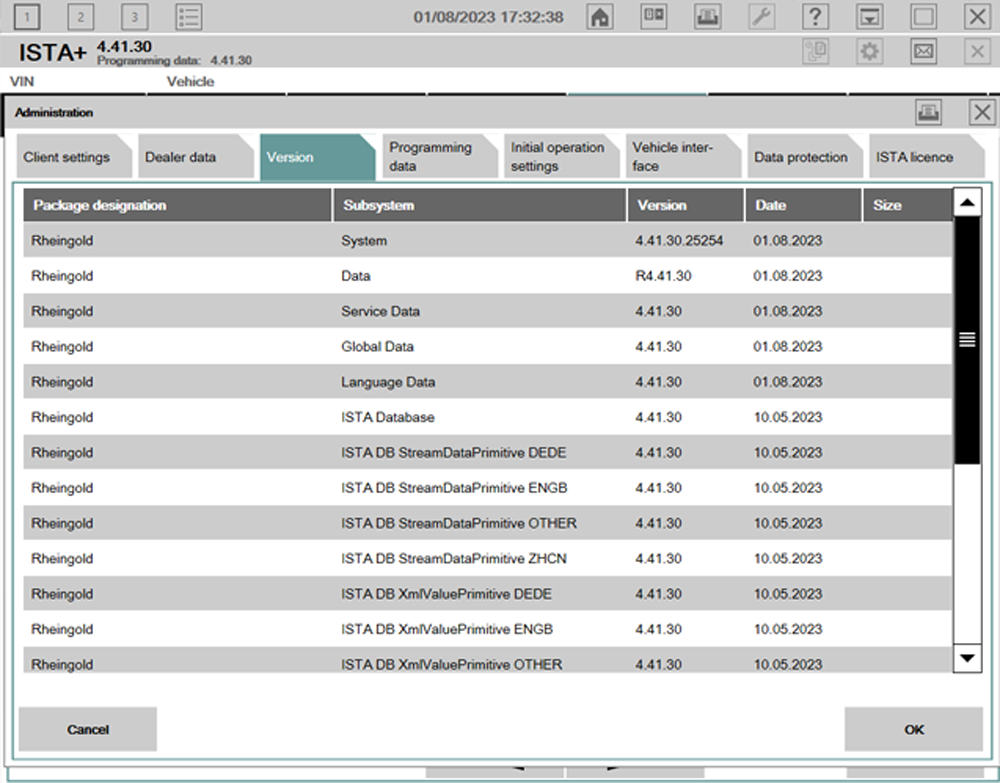This screenshot has width=1000, height=783.
Task: Select XmlValuePrimitive OTHER row
Action: coord(488,662)
